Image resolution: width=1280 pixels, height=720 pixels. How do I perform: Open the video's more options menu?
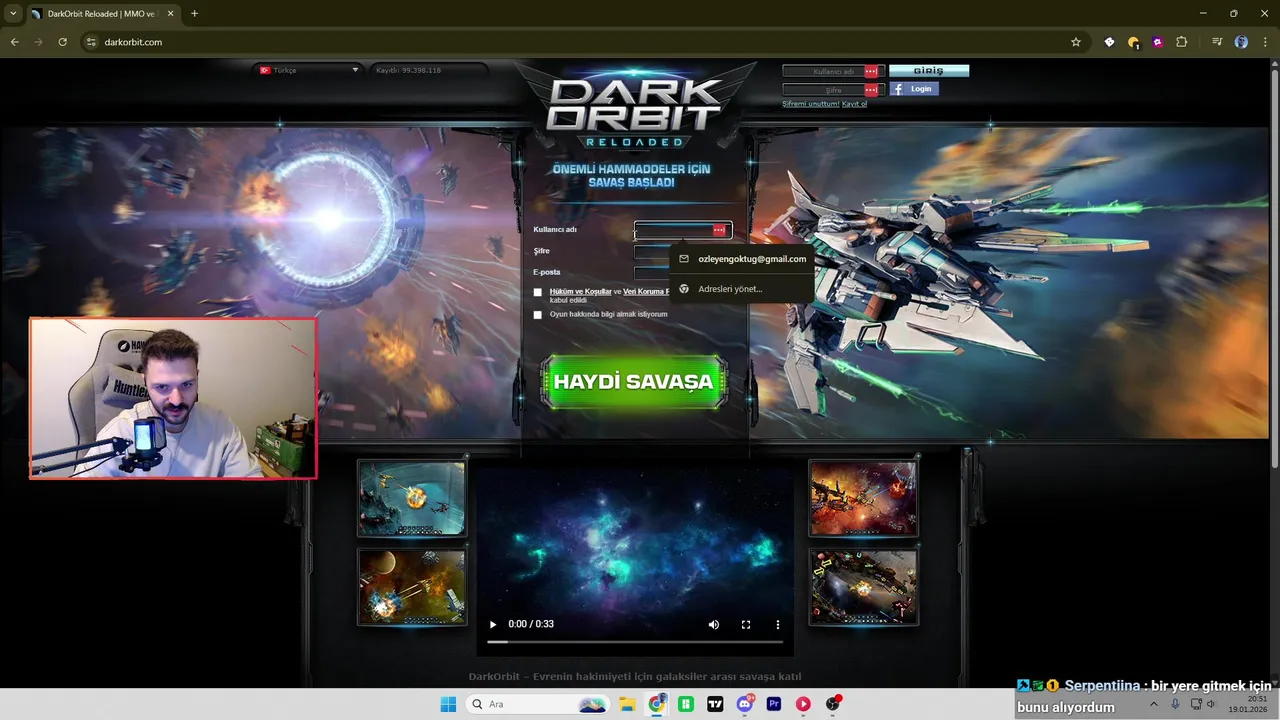778,624
